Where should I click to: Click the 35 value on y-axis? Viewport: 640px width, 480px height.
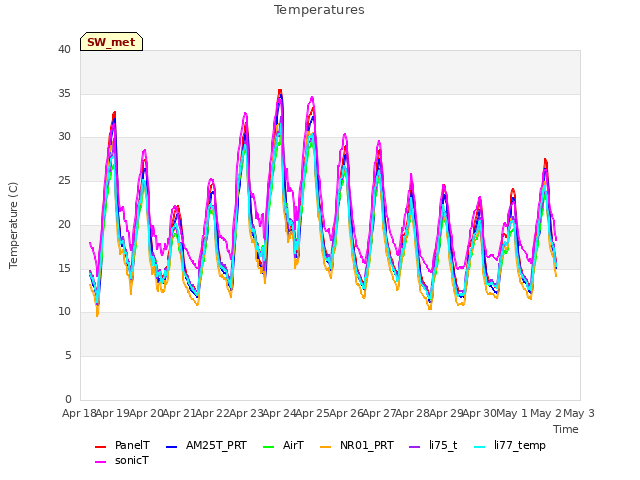[64, 93]
